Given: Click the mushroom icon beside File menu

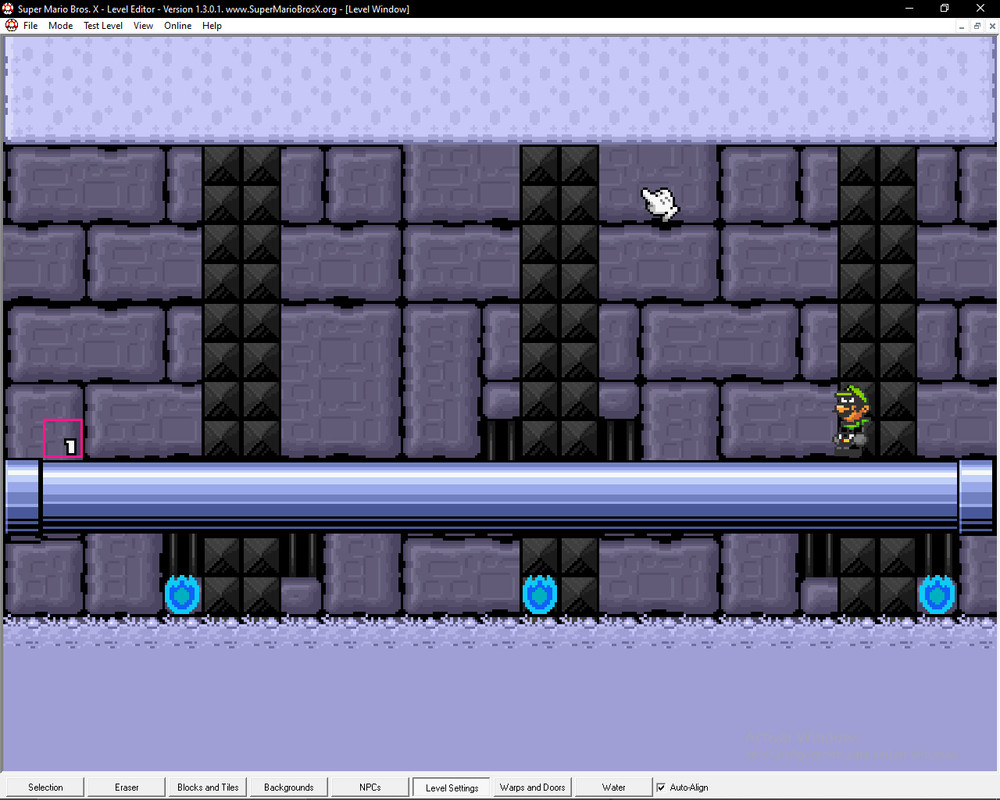Looking at the screenshot, I should click(x=11, y=26).
